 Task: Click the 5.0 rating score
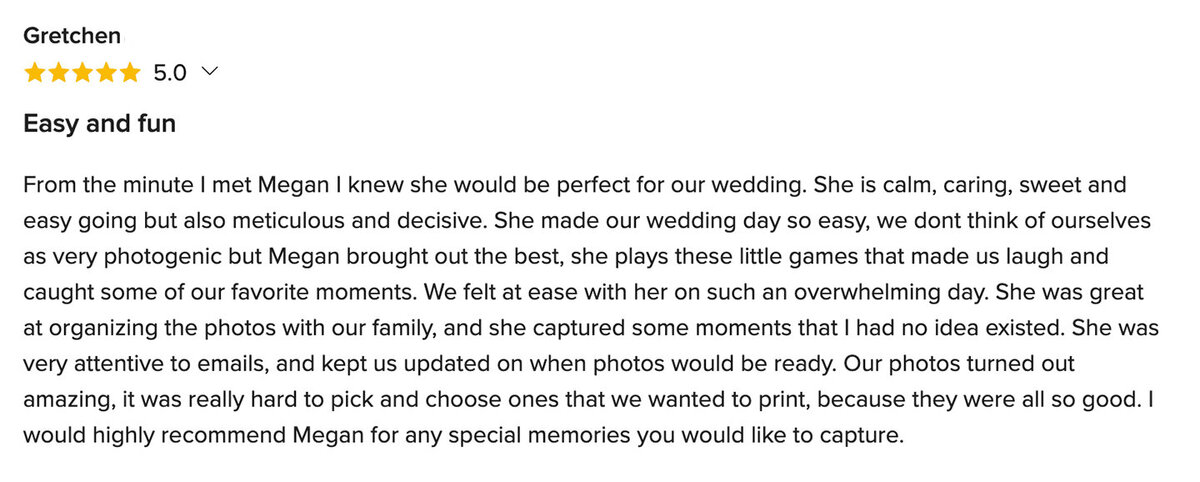pos(169,73)
